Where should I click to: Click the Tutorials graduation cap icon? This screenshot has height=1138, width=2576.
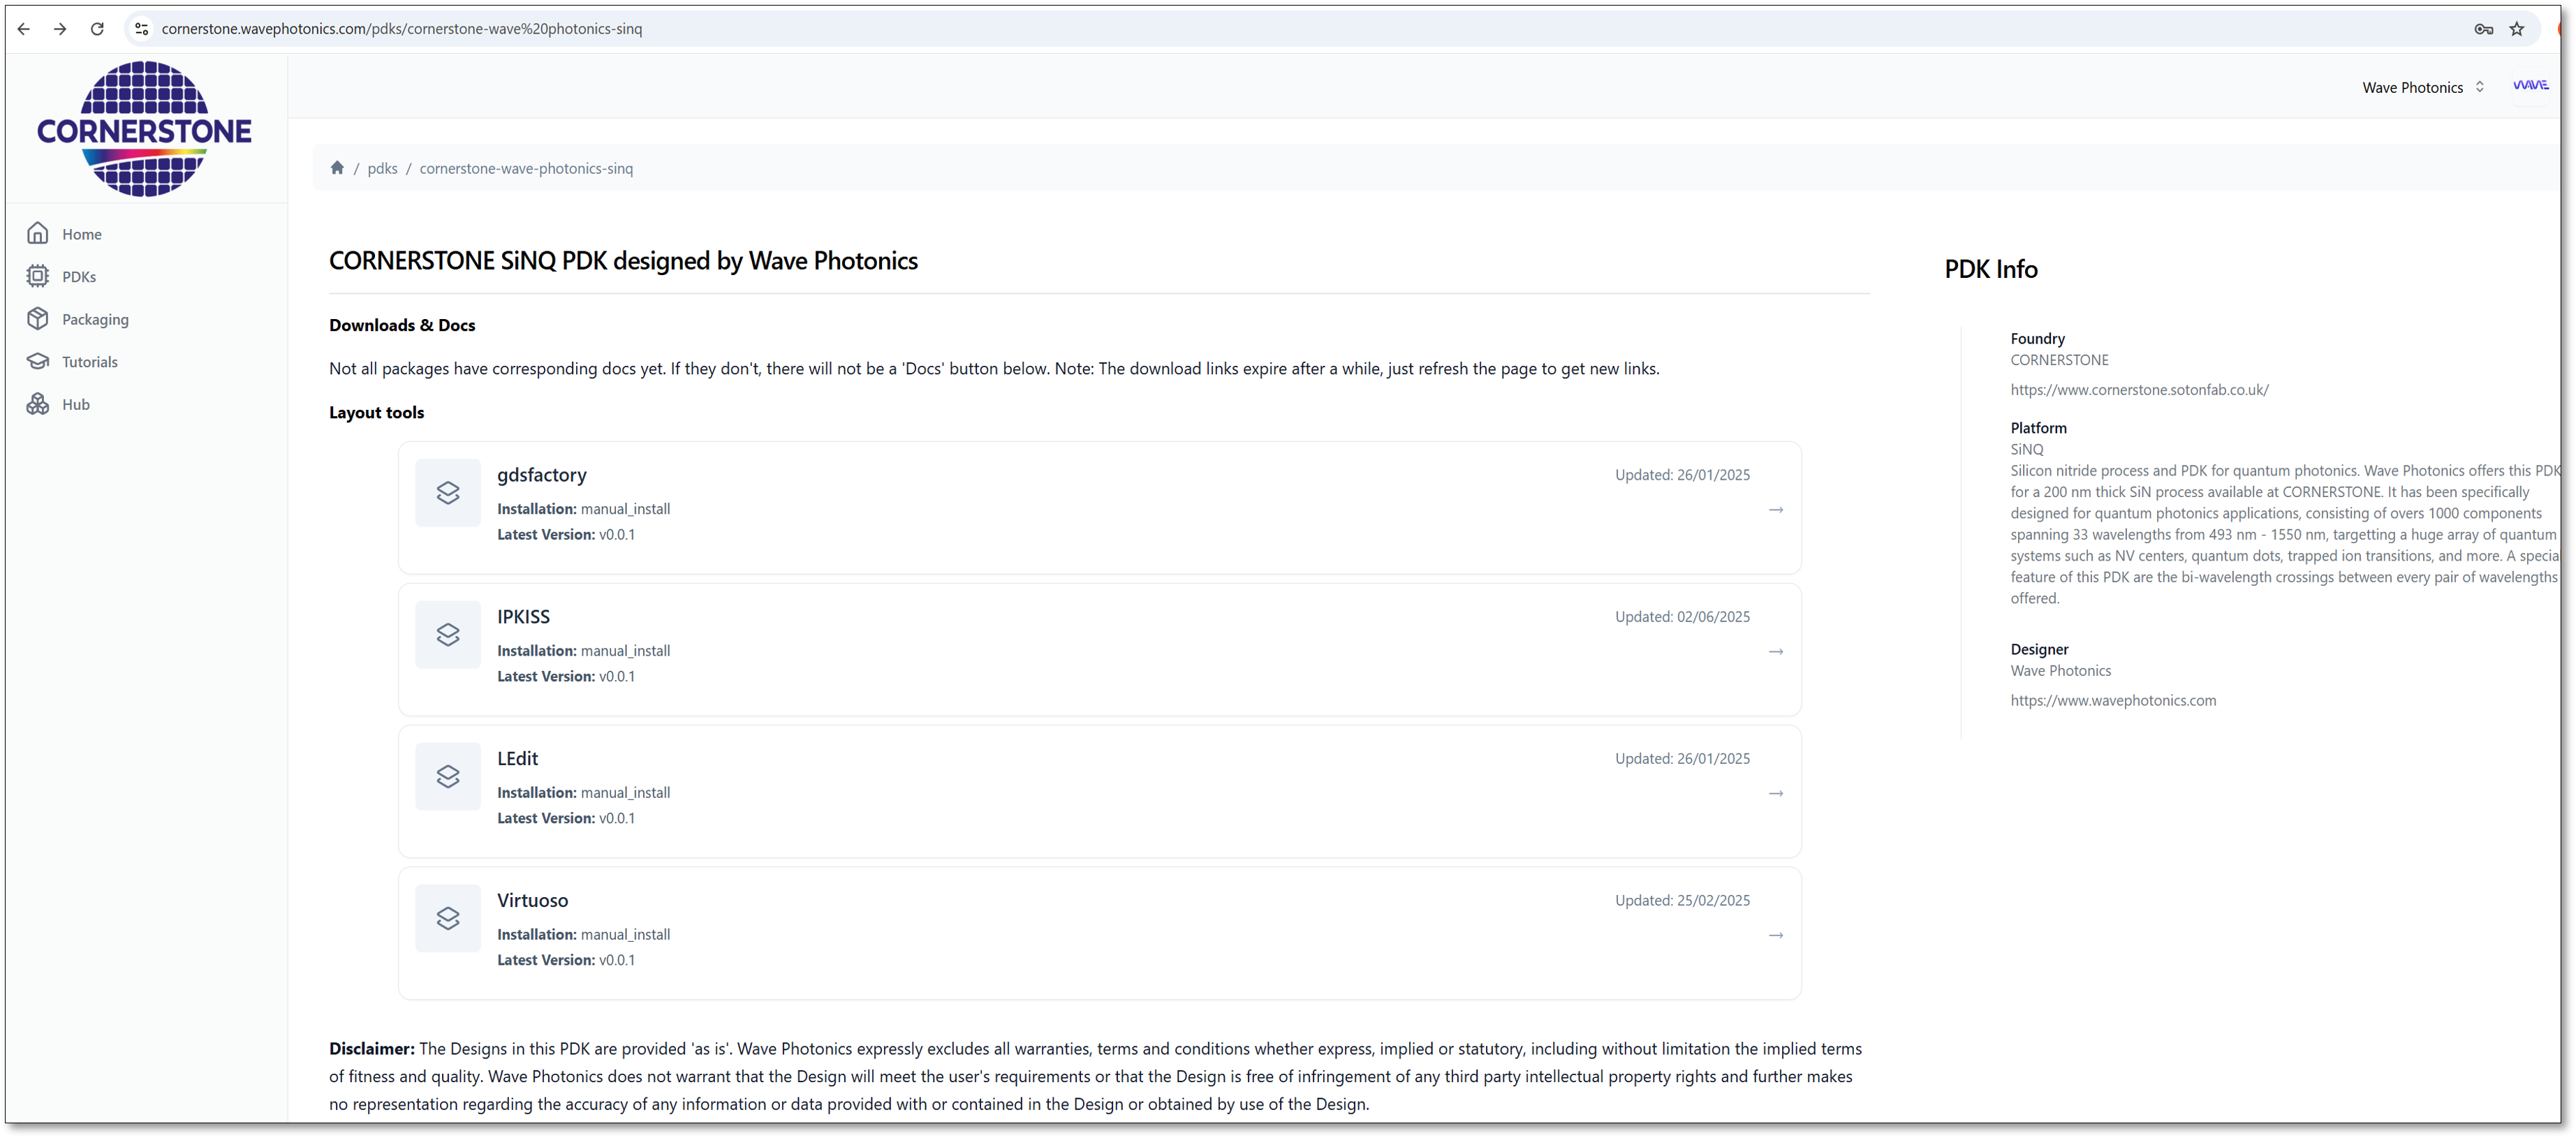[x=38, y=361]
